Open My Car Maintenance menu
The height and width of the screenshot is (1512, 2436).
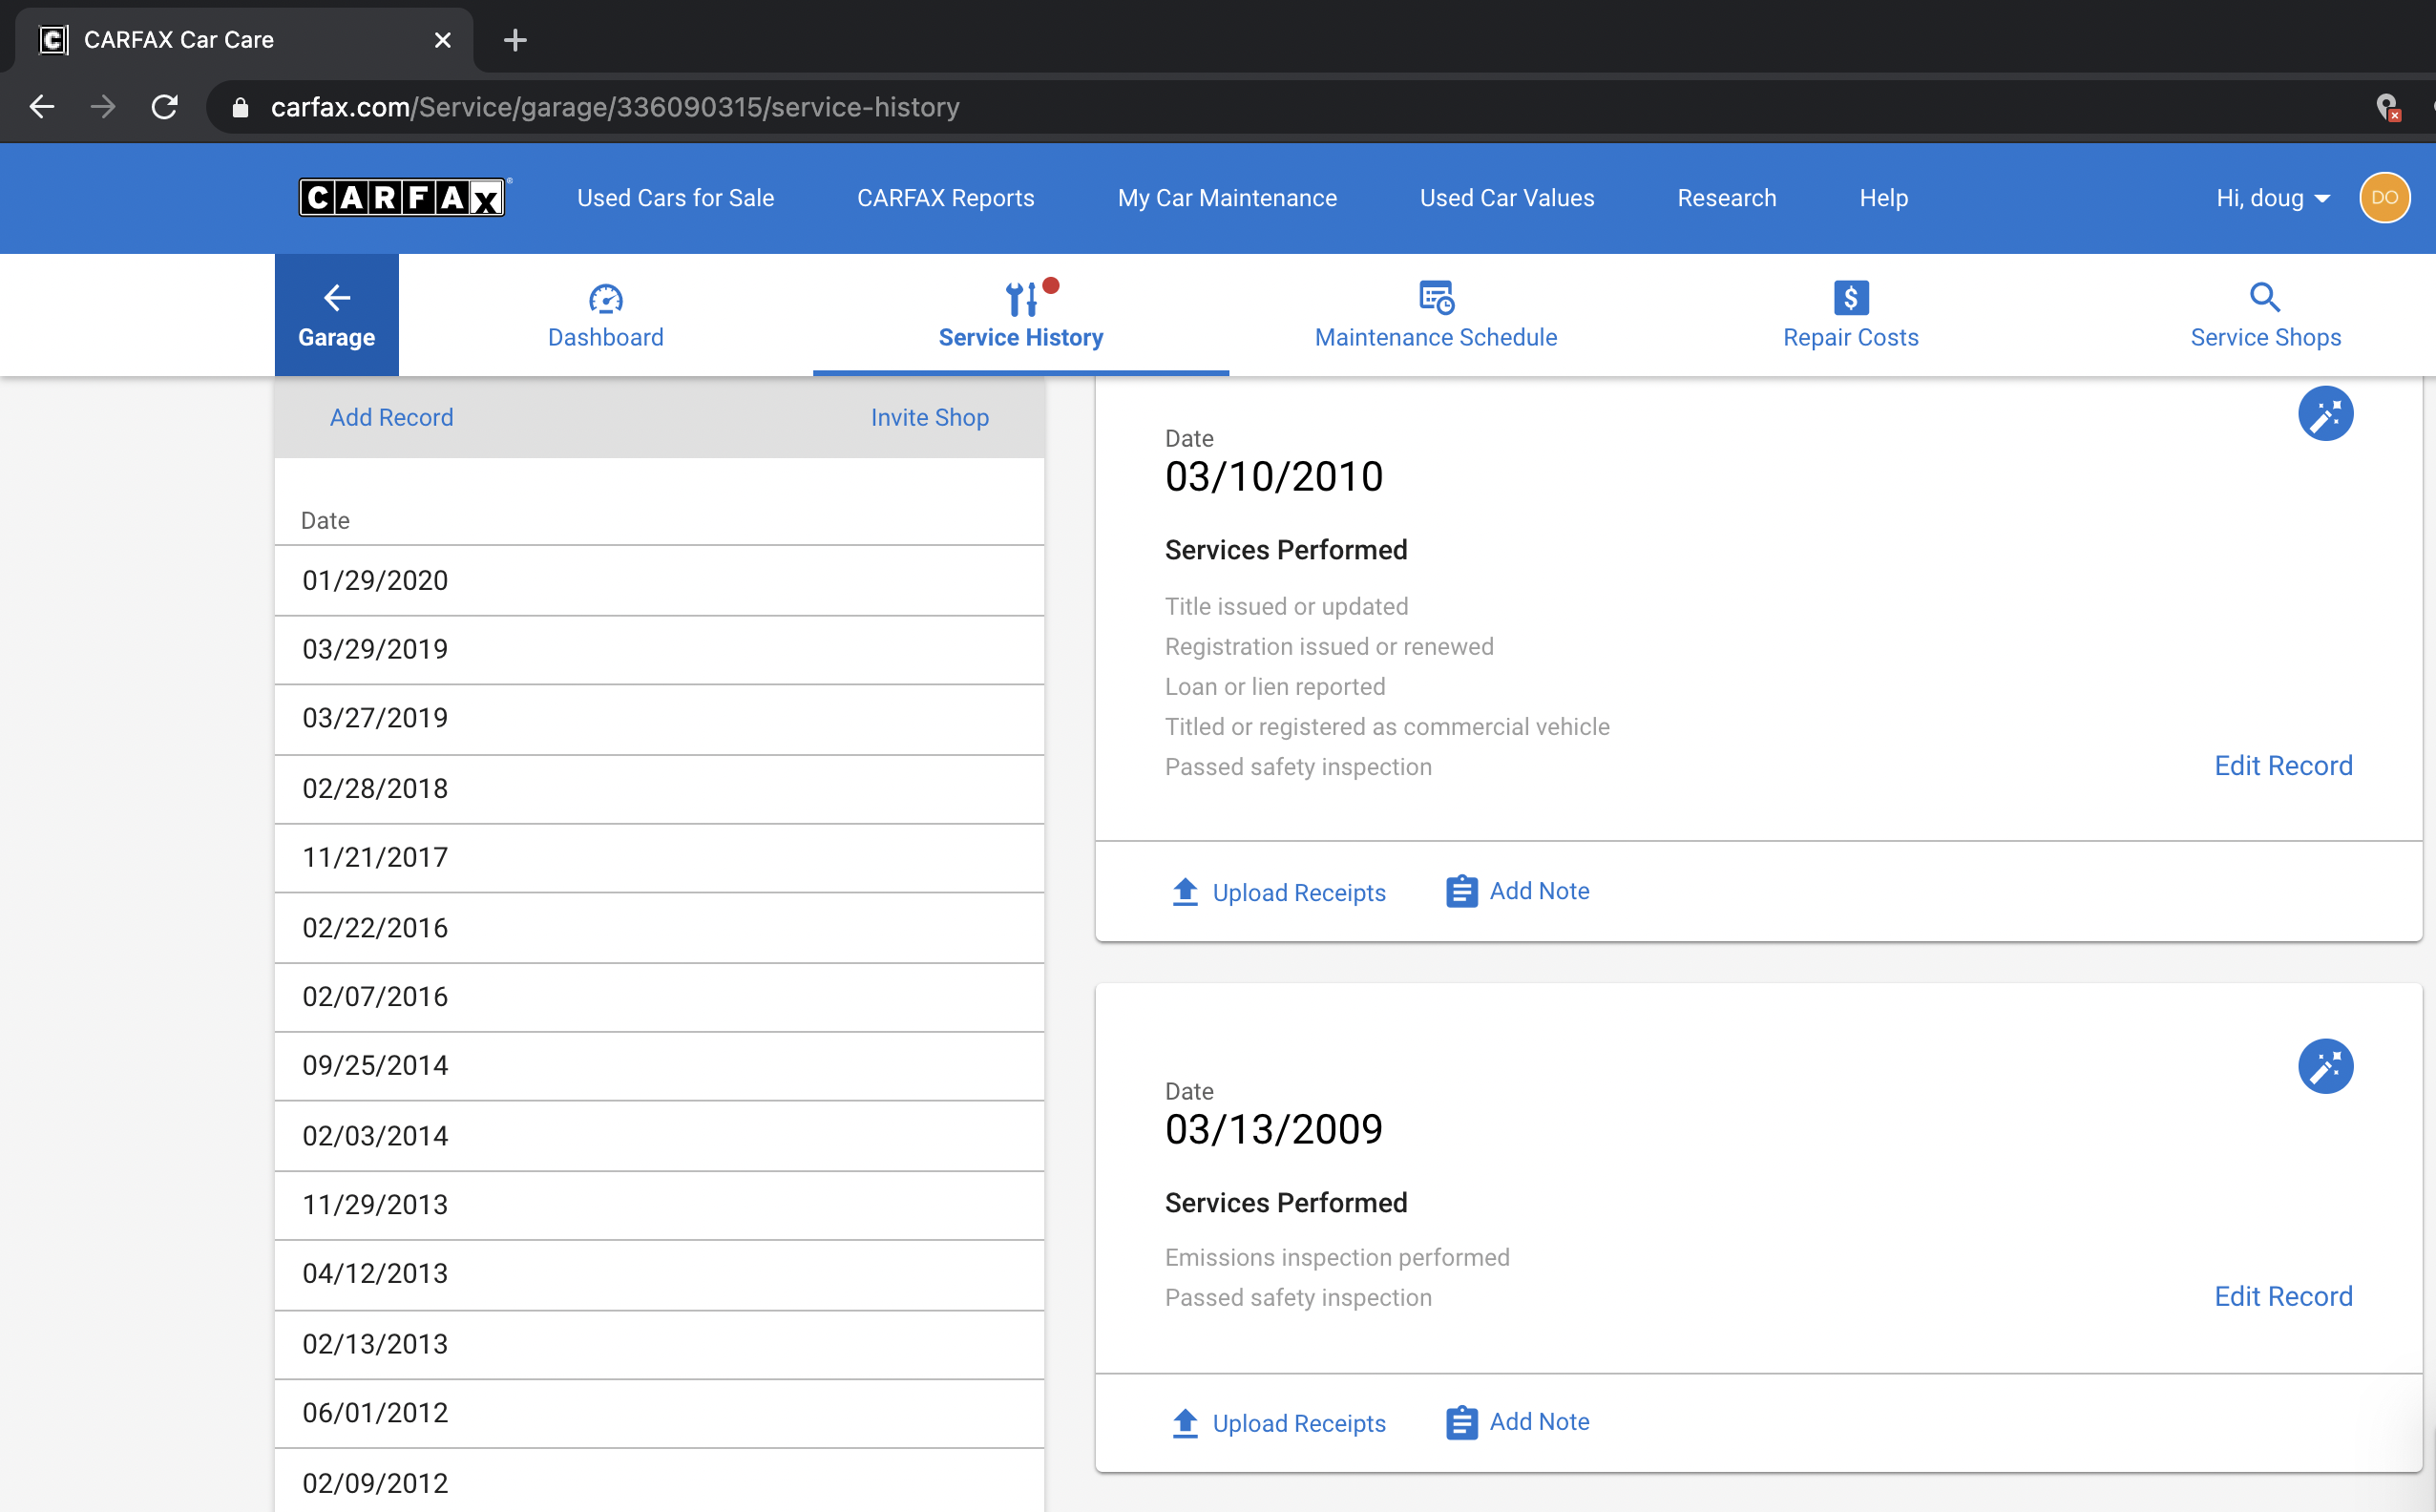pyautogui.click(x=1227, y=198)
